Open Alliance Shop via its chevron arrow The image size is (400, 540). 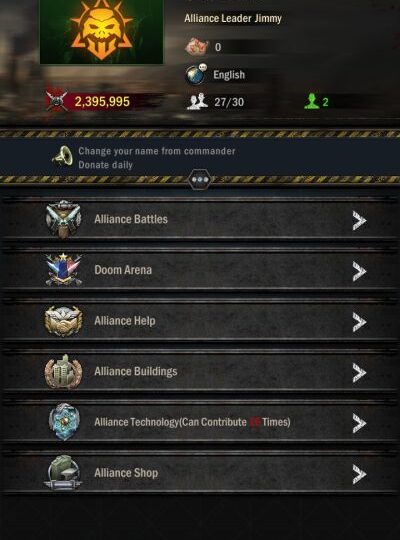click(359, 474)
